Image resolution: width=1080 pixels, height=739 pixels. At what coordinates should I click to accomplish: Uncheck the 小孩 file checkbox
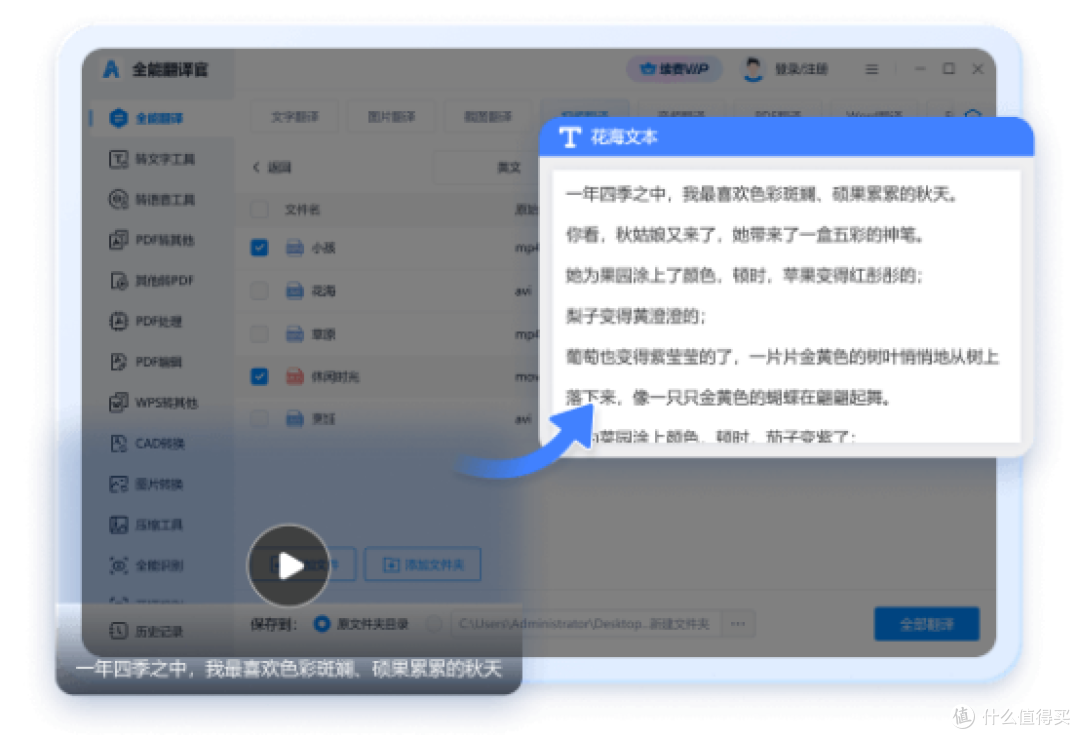(x=259, y=247)
